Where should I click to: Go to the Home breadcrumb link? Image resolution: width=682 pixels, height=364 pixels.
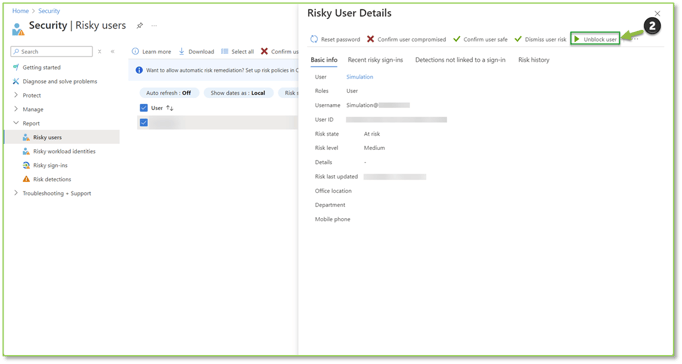tap(20, 11)
